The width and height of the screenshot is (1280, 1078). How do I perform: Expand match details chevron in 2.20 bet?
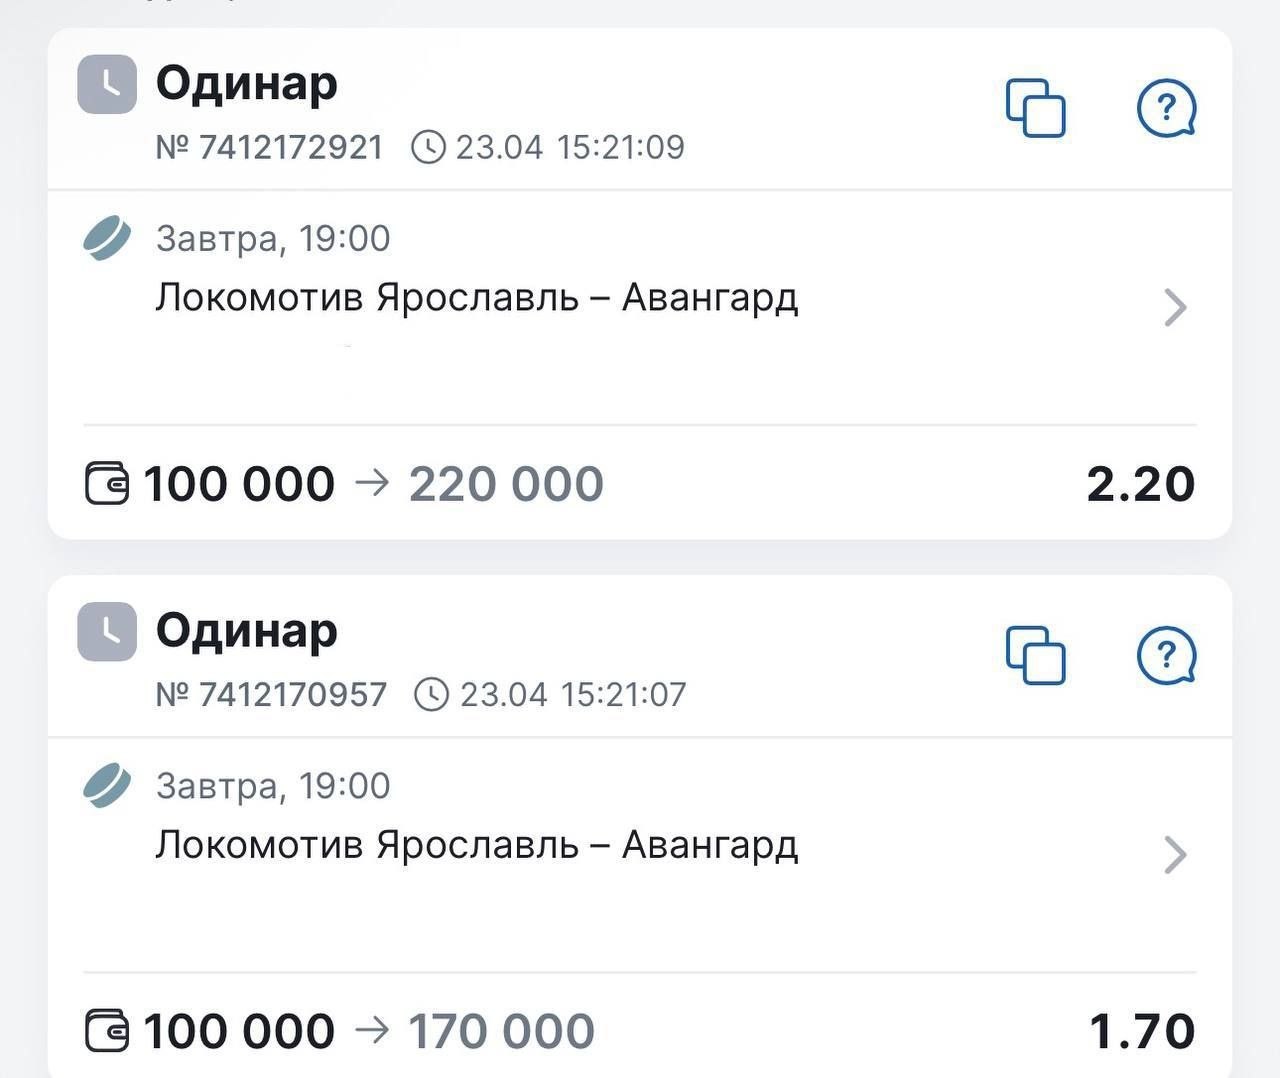point(1176,307)
